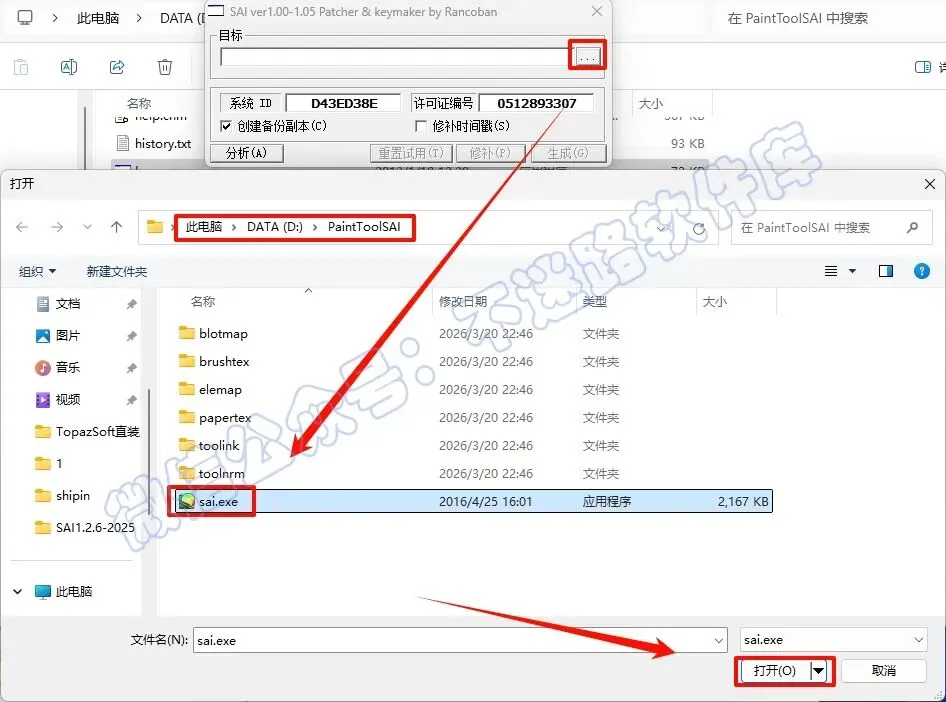This screenshot has height=702, width=946.
Task: Toggle the preview pane icon in dialog
Action: tap(886, 271)
